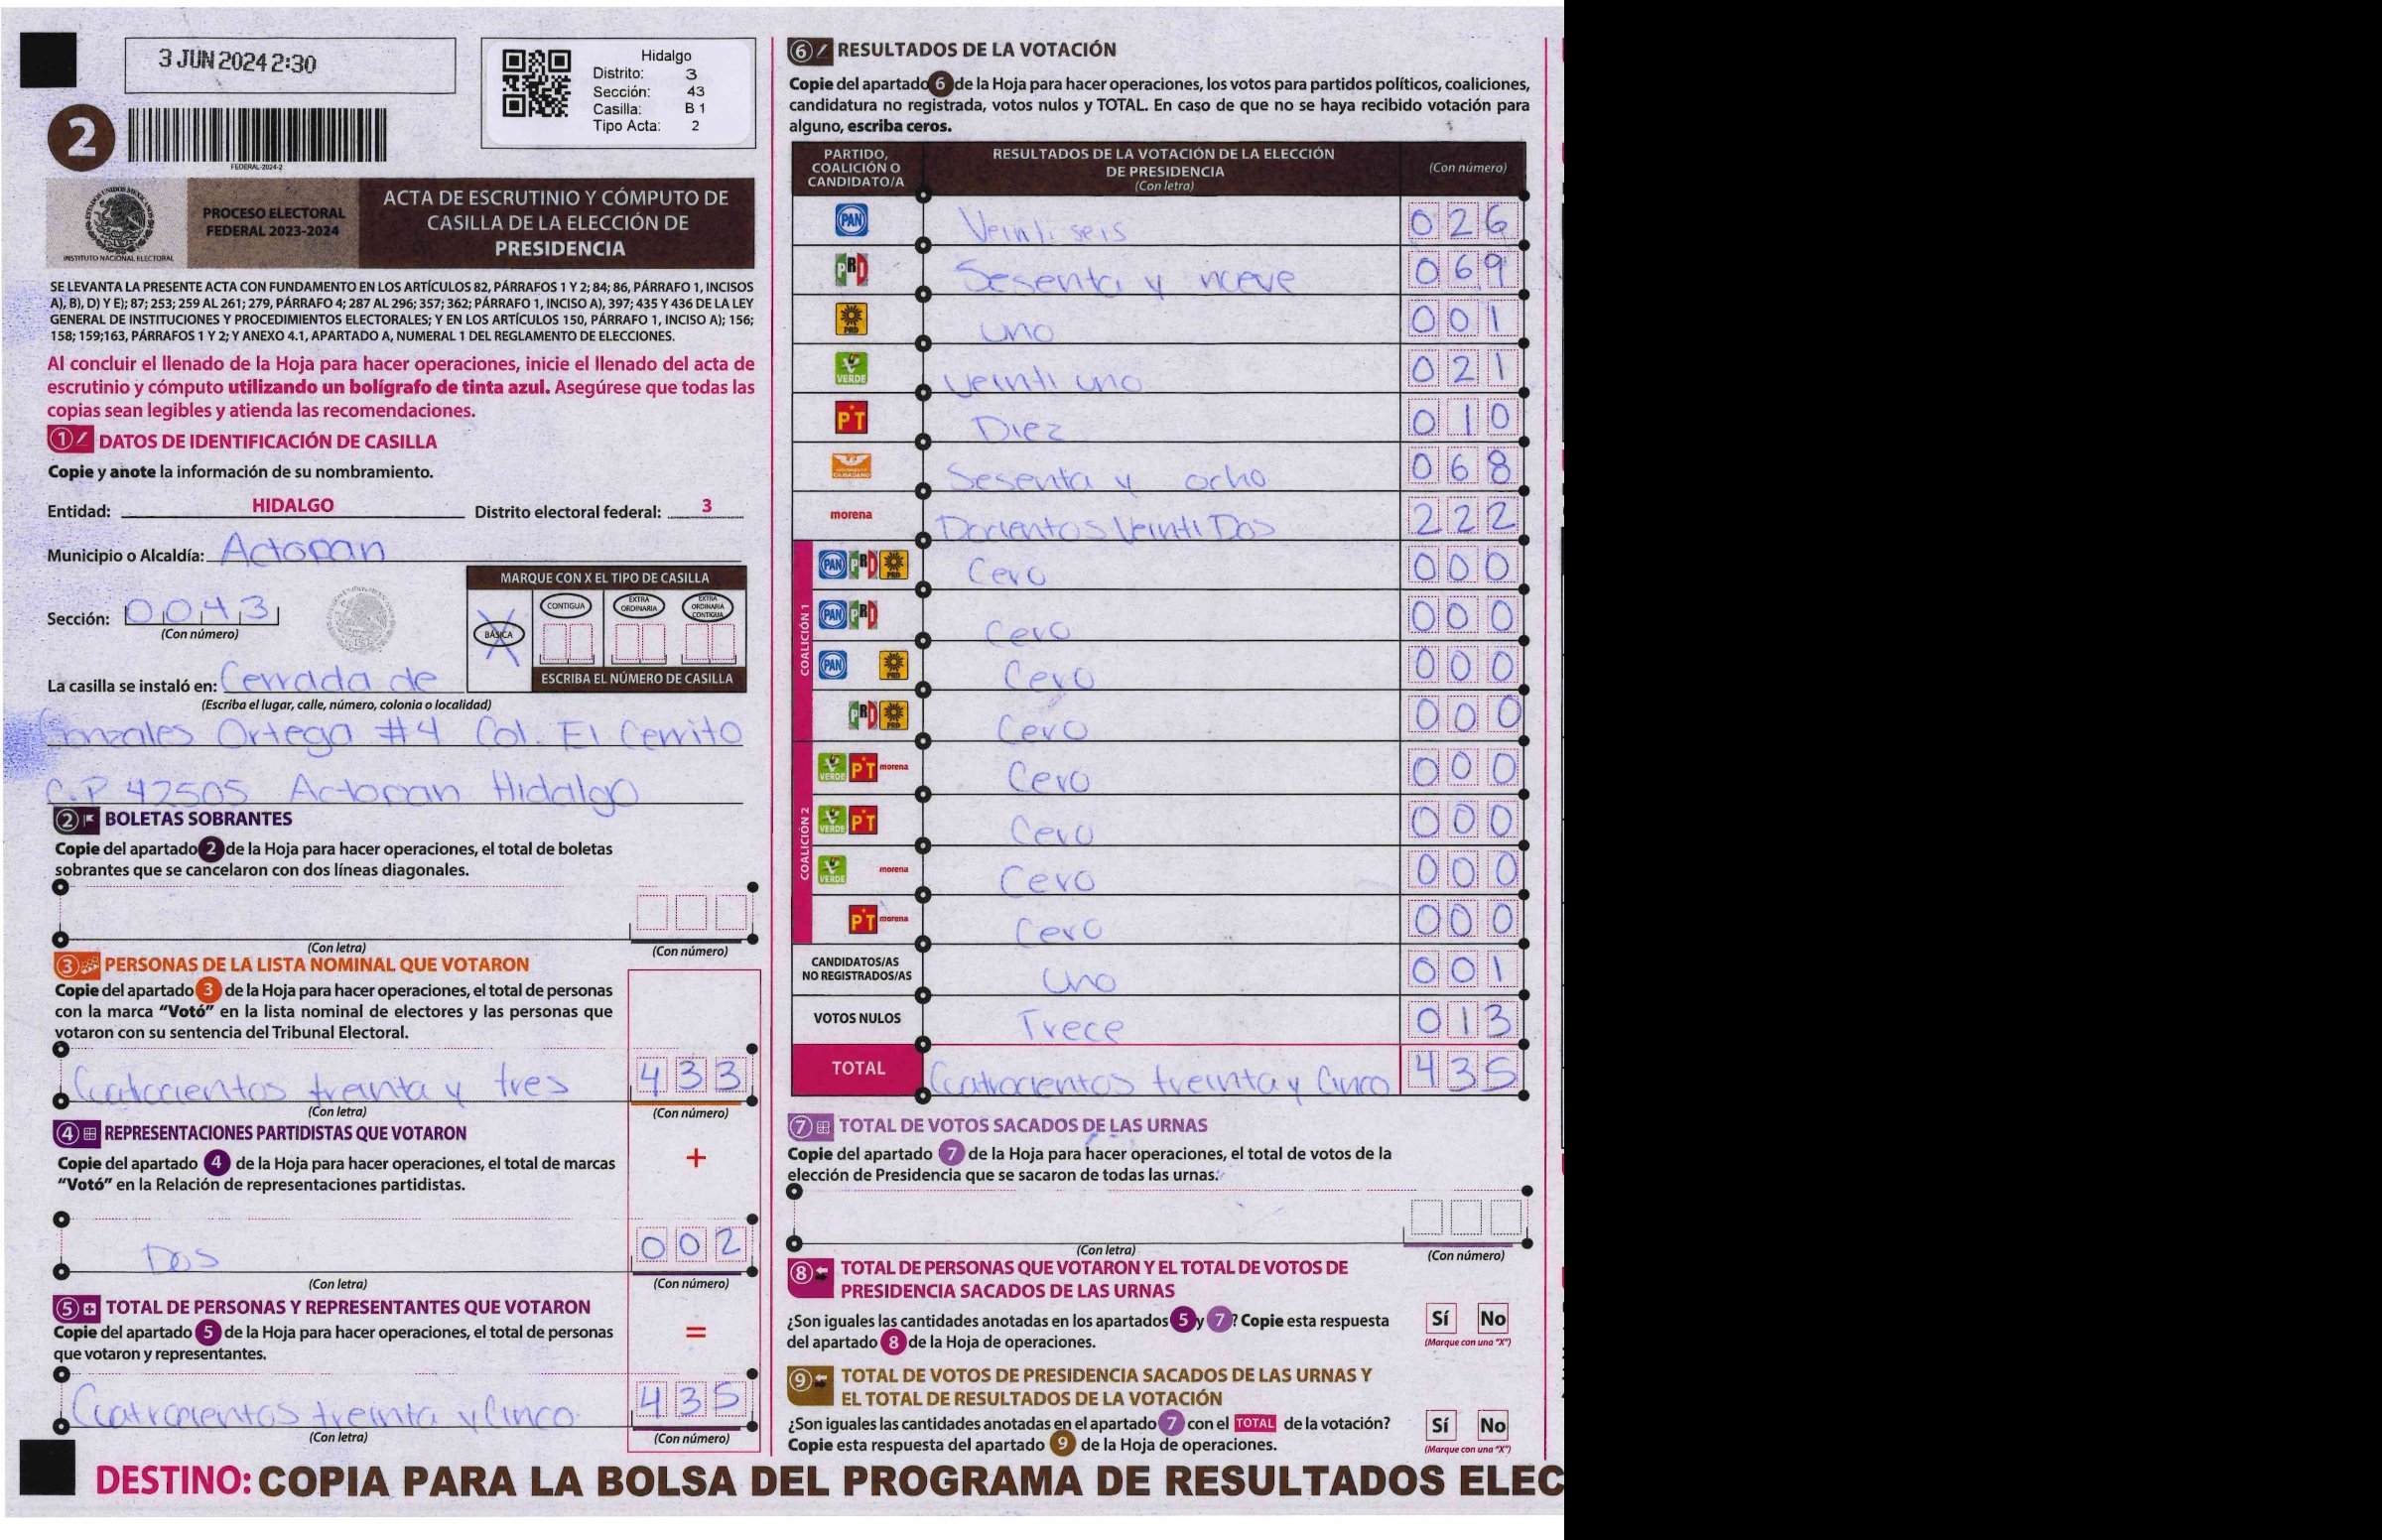Click the Sección number field 0043

coord(201,610)
